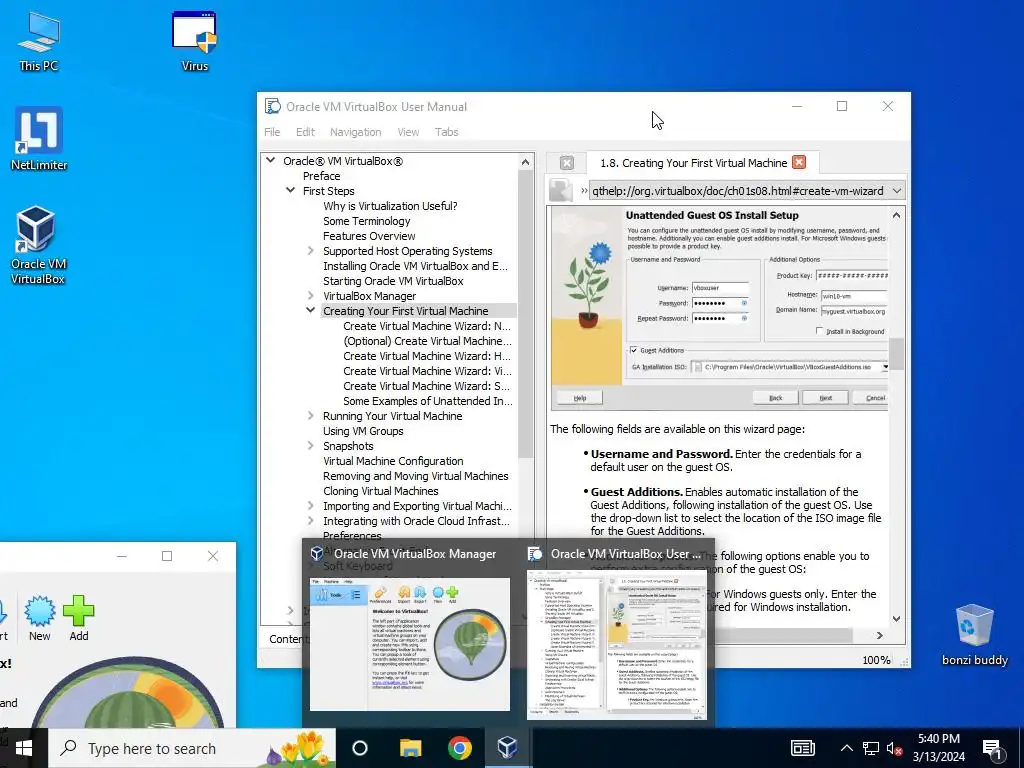Click the gray tab close icon beside the tab
Viewport: 1024px width, 768px height.
[567, 163]
